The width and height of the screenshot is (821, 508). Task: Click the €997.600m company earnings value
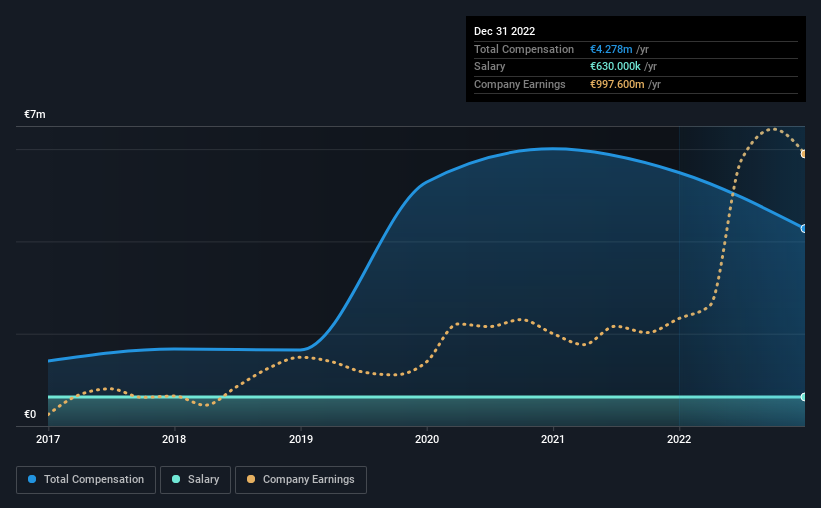[x=617, y=84]
